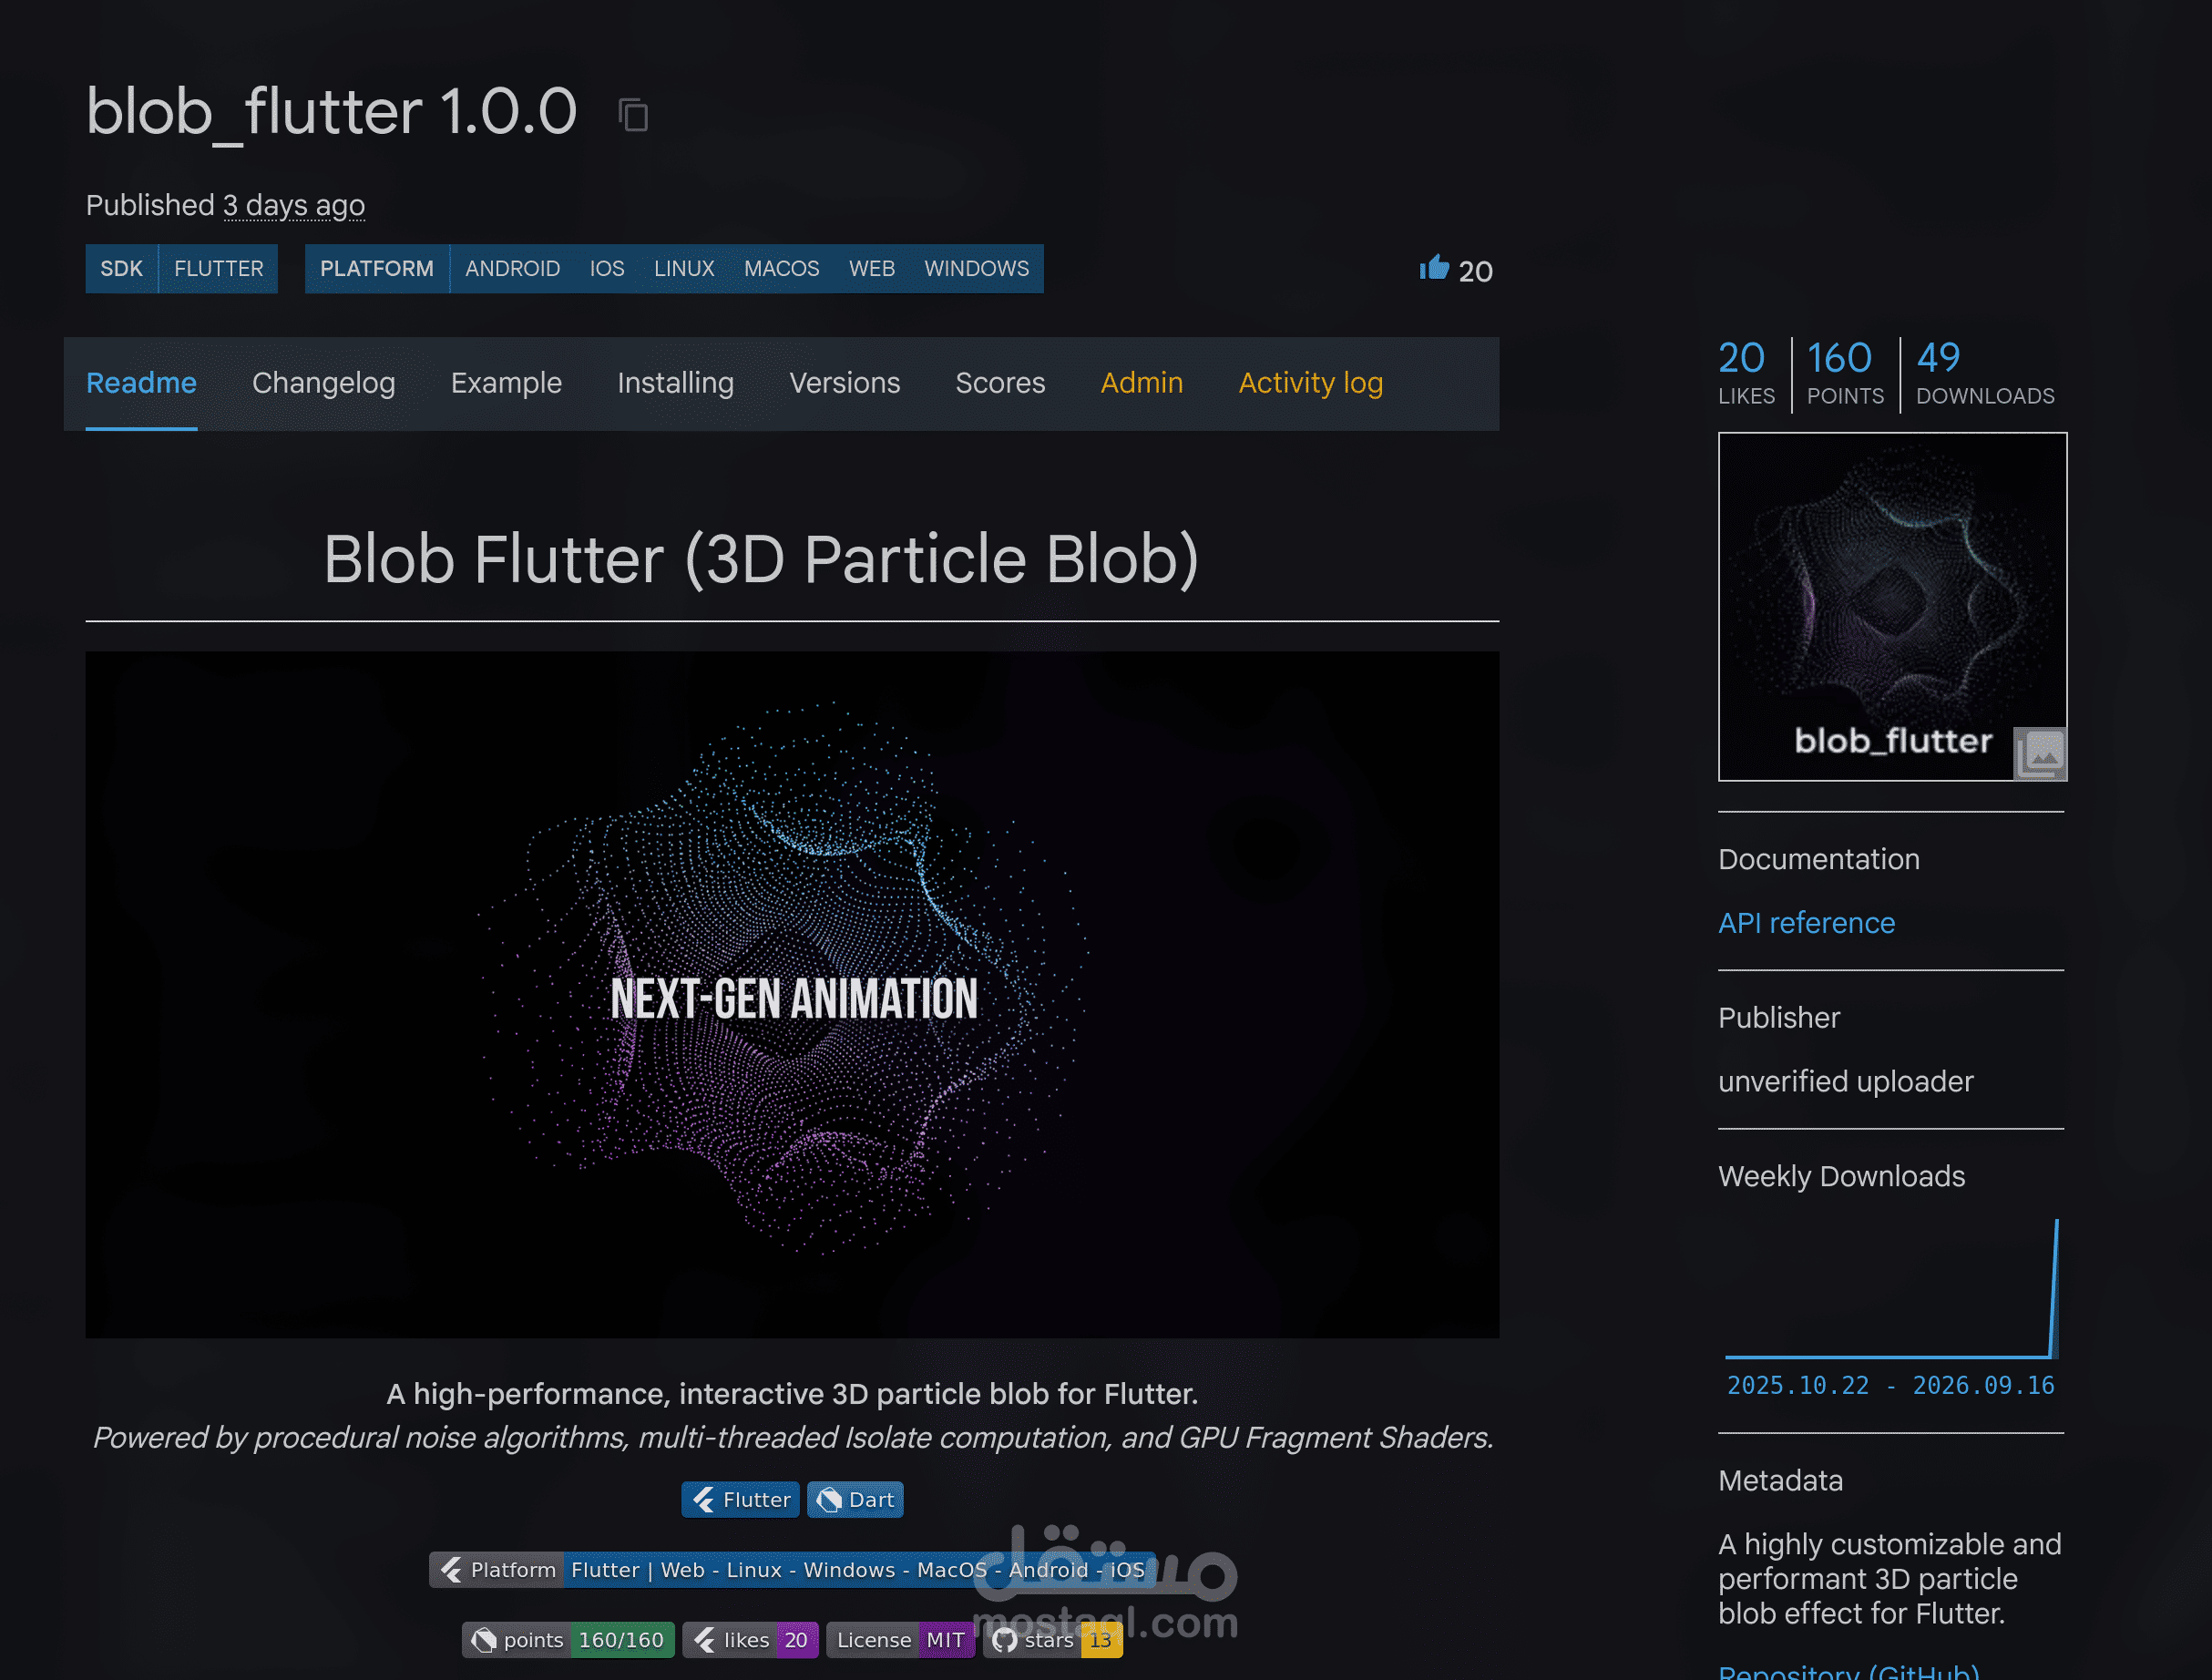Viewport: 2212px width, 1680px height.
Task: Click the 20 LIKES score
Action: tap(1746, 373)
